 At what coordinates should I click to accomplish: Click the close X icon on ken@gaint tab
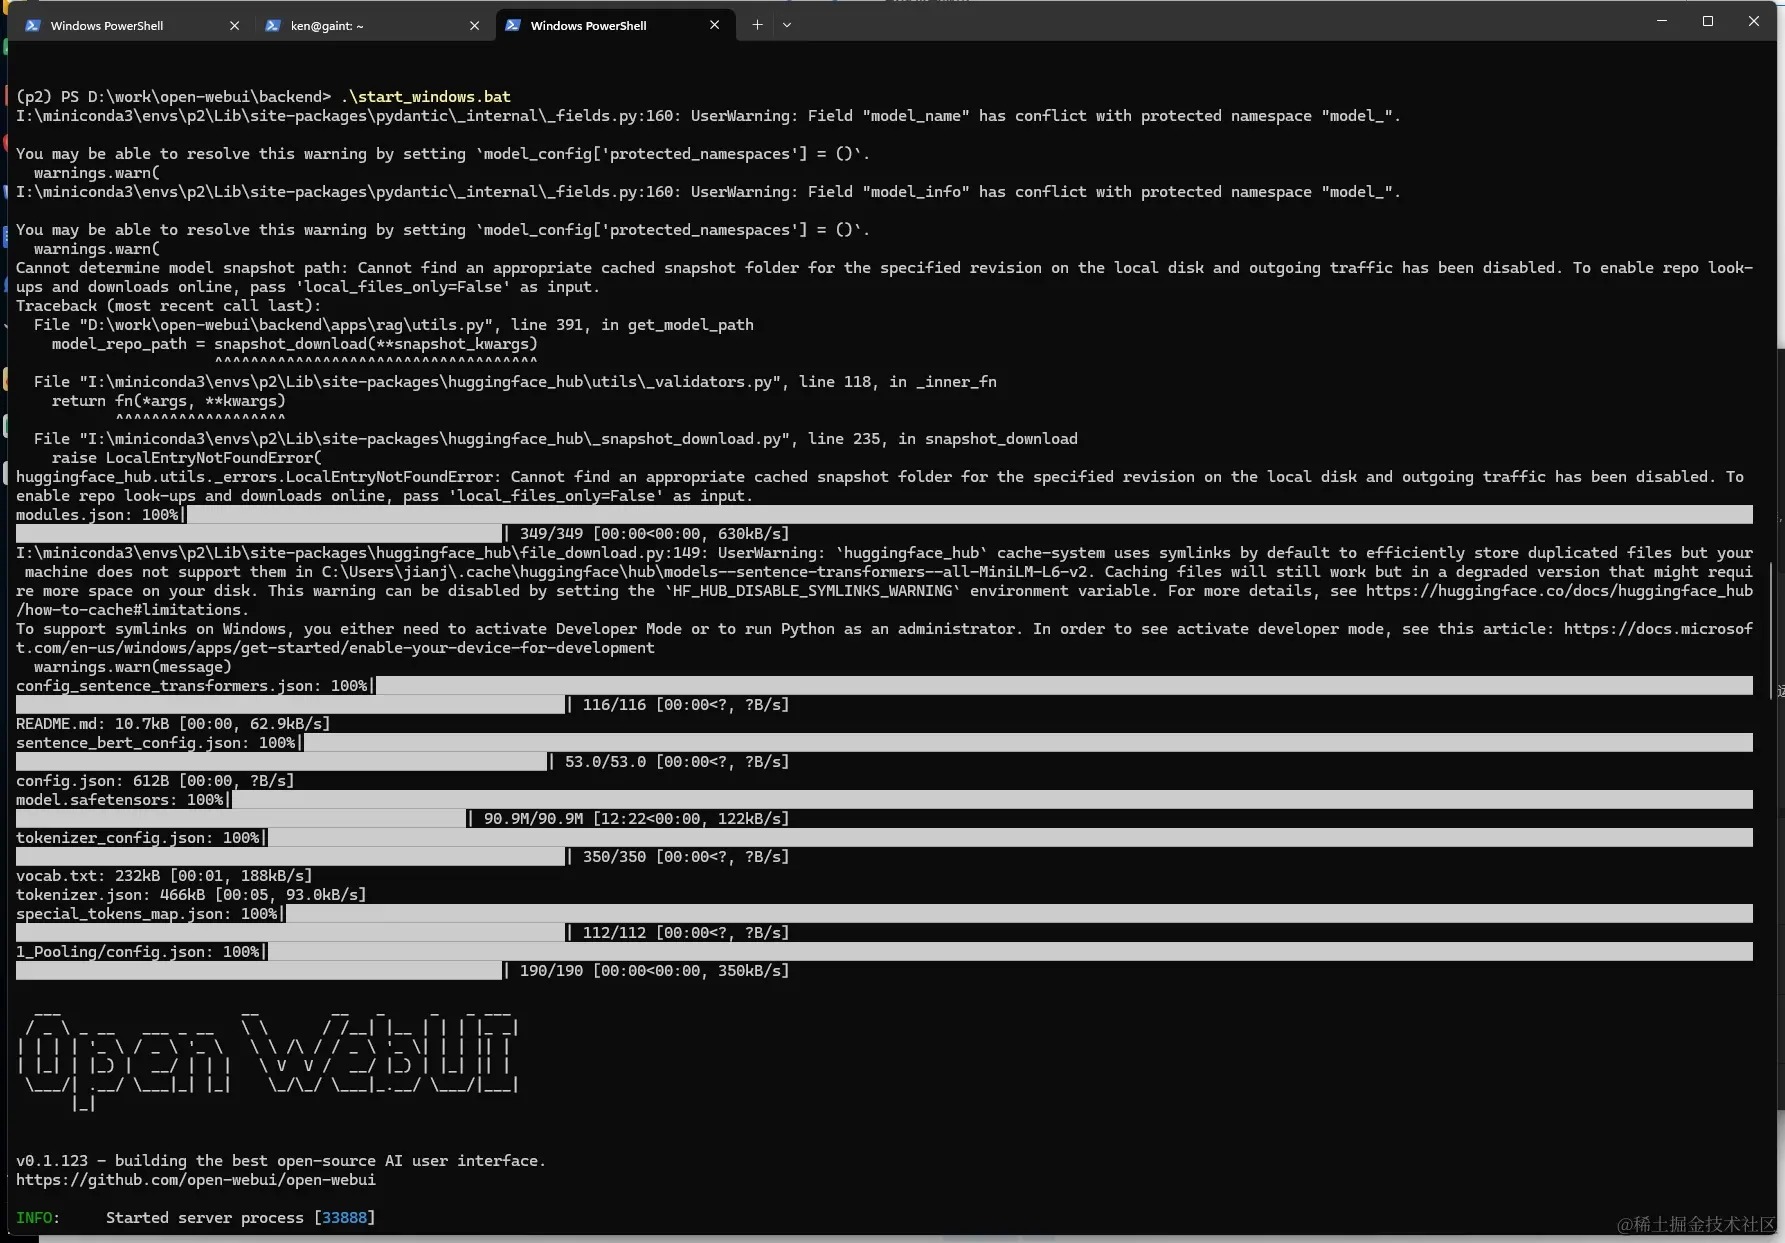tap(475, 25)
